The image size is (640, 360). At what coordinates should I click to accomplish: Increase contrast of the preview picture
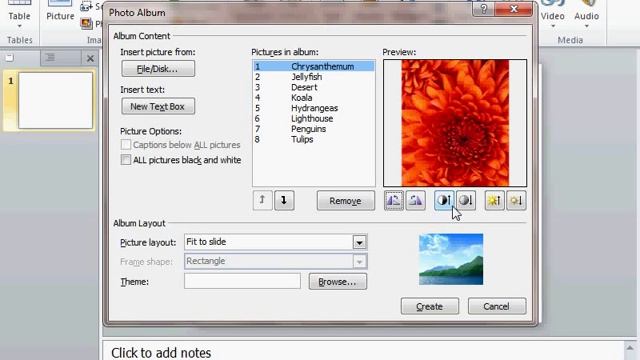tap(444, 200)
